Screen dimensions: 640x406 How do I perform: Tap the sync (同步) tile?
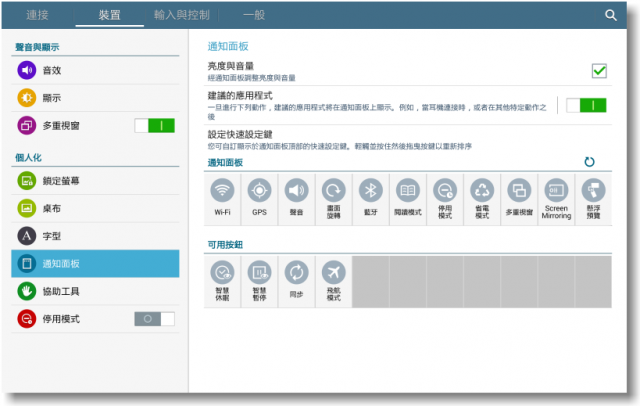point(296,278)
